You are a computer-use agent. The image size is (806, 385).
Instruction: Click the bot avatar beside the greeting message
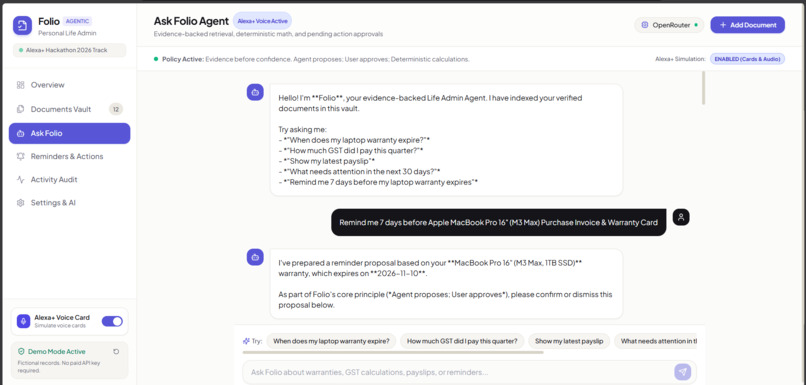point(255,93)
